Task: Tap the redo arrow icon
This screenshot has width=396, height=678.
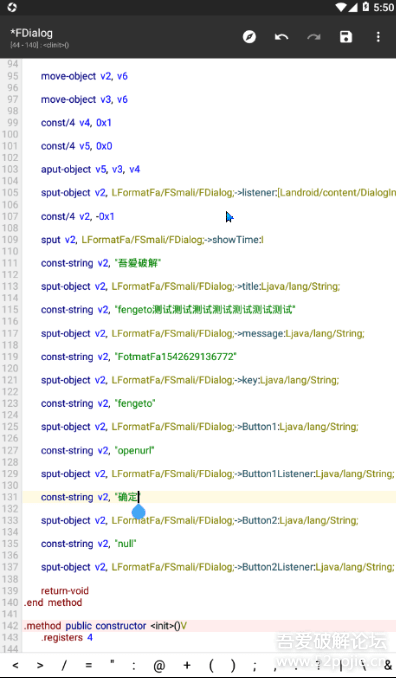Action: (314, 37)
